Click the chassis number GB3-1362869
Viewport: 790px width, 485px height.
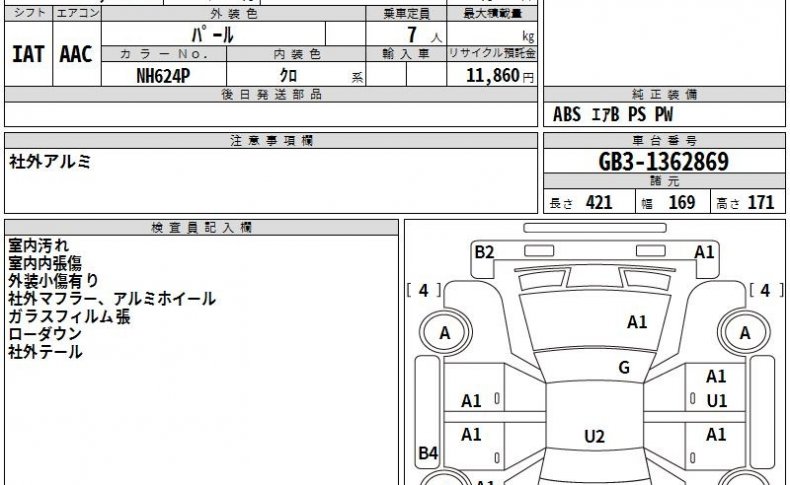[x=663, y=162]
